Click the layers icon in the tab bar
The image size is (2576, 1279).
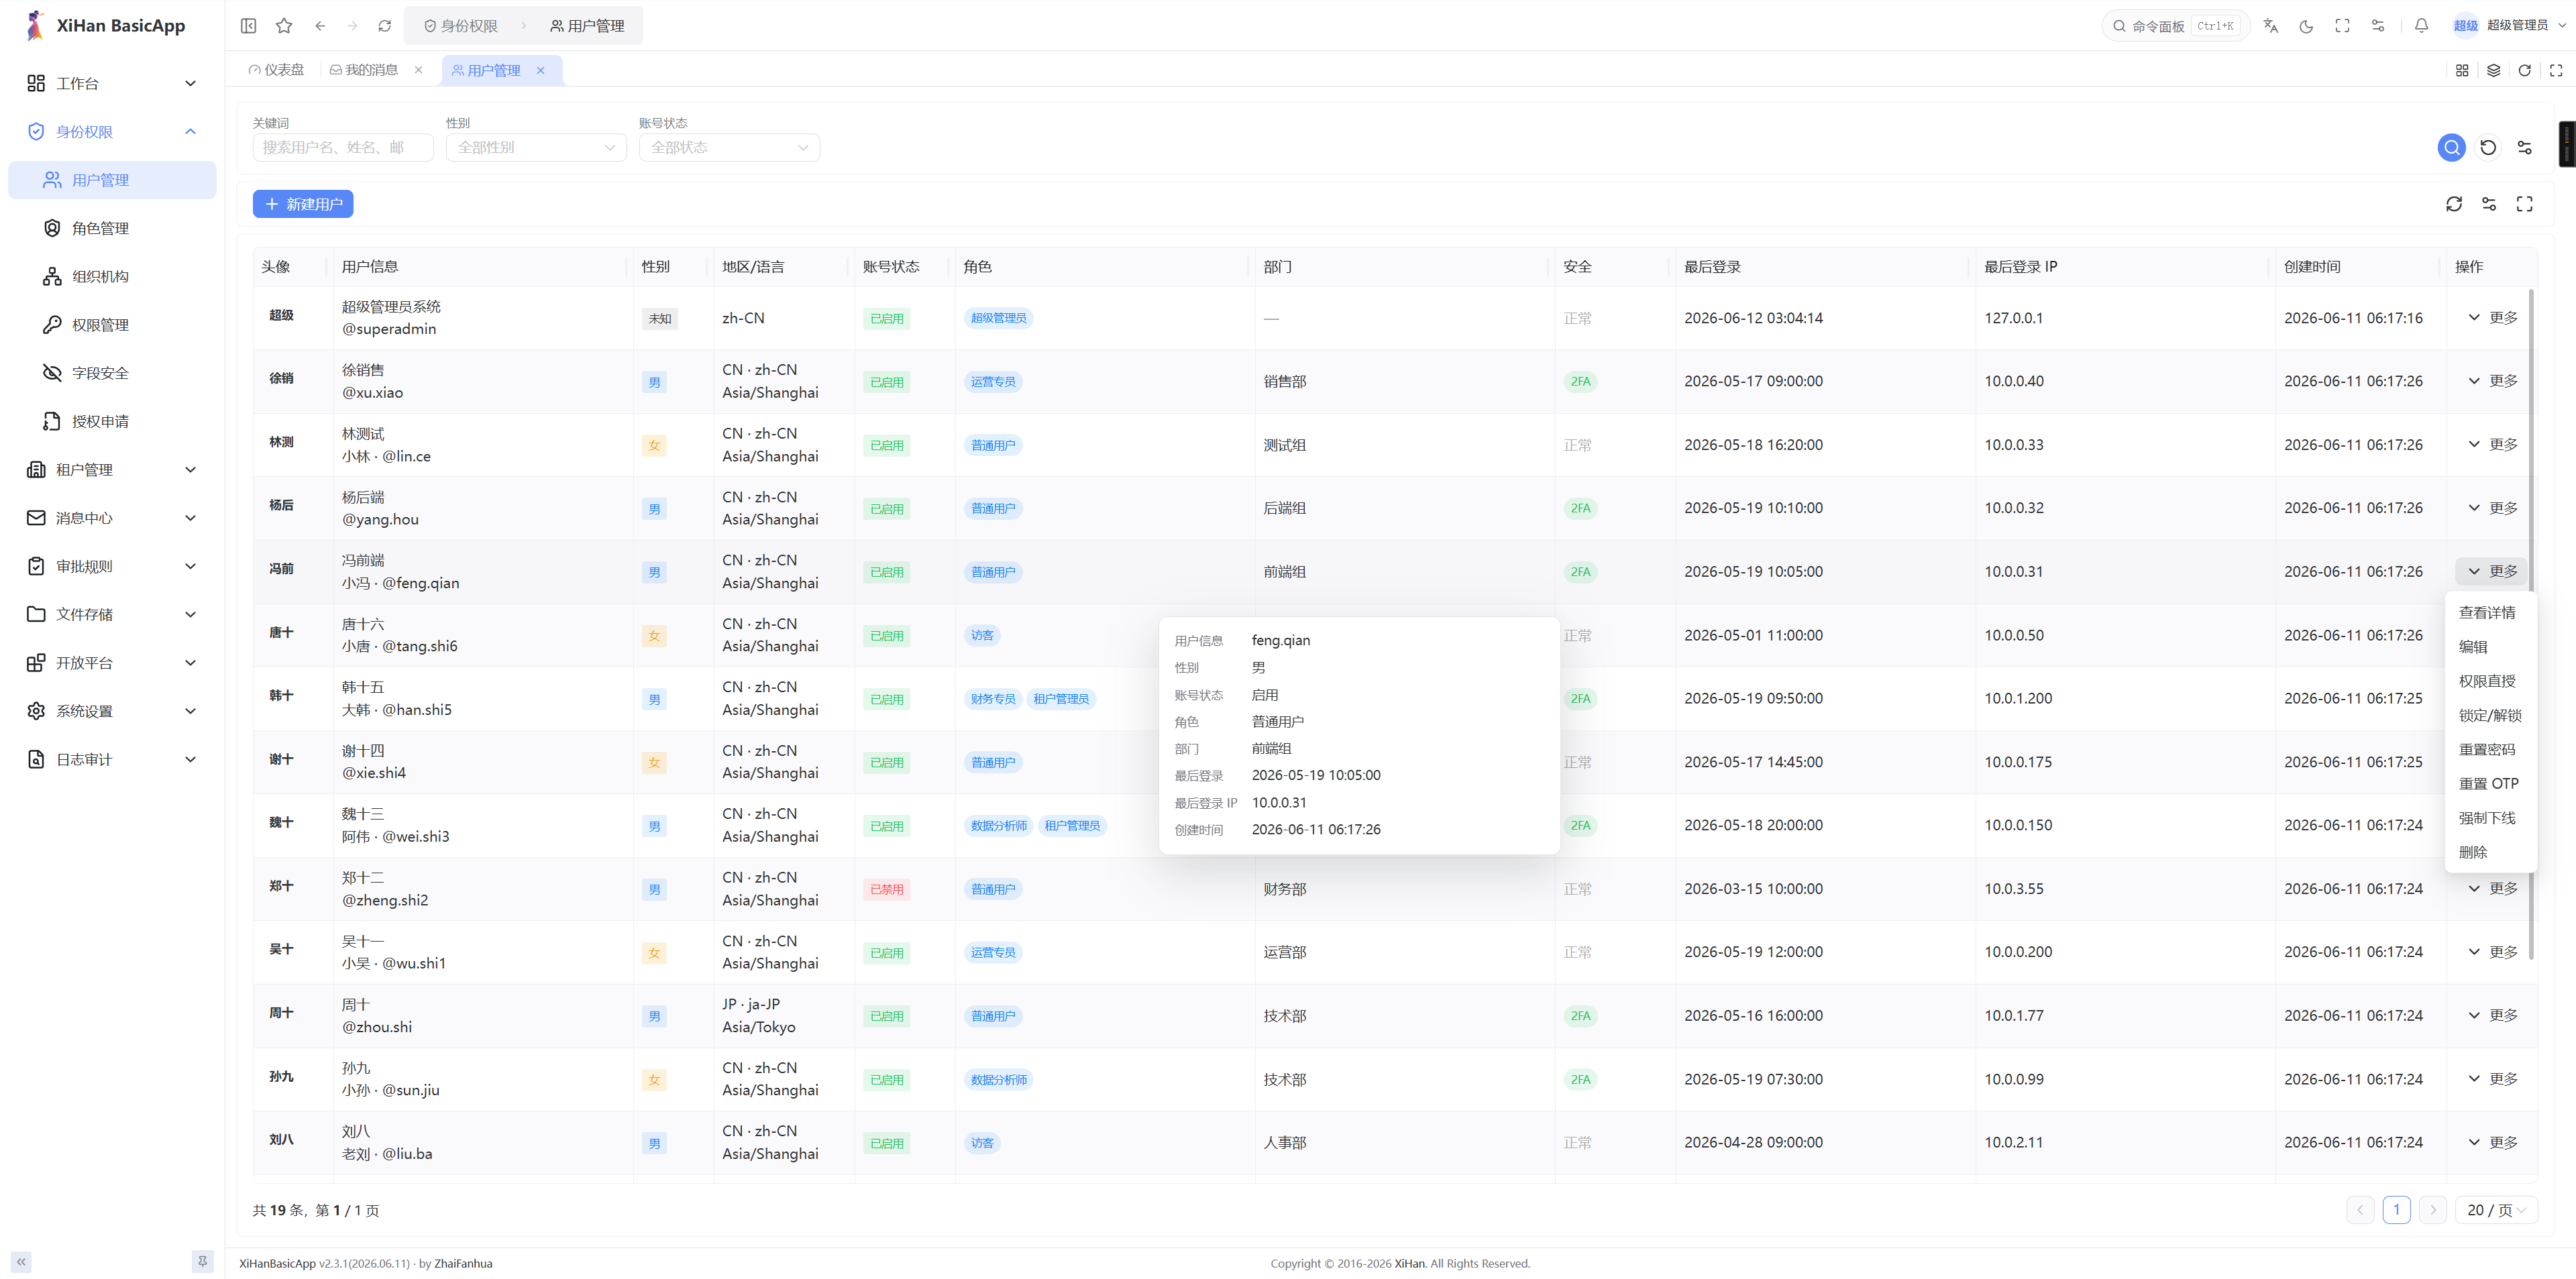click(x=2493, y=70)
